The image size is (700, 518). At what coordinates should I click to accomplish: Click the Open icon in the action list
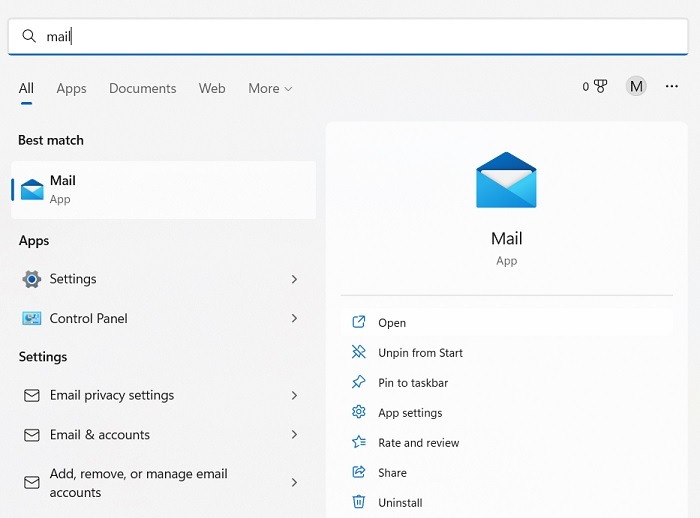pos(359,322)
